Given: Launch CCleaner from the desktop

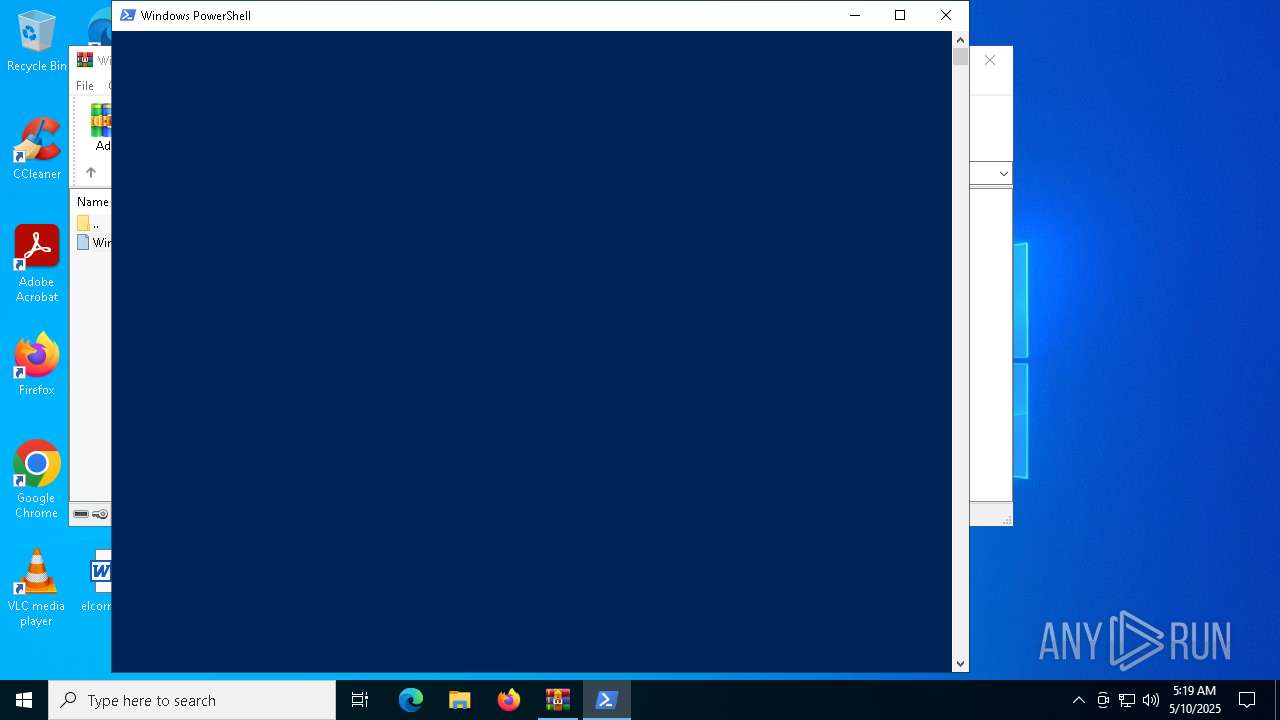Looking at the screenshot, I should (36, 149).
